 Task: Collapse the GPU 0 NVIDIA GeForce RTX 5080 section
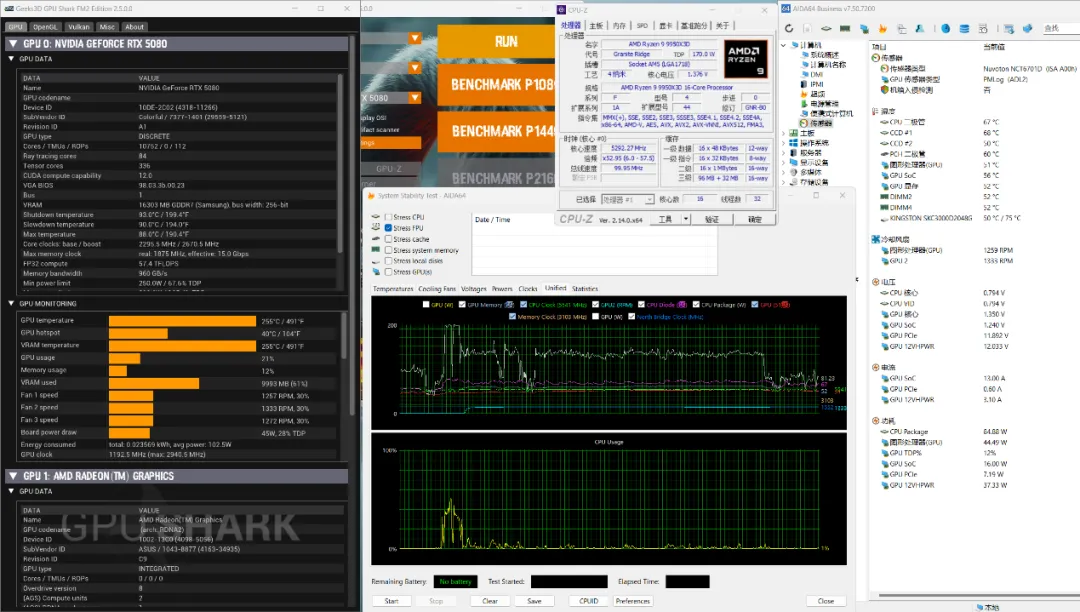pos(13,43)
